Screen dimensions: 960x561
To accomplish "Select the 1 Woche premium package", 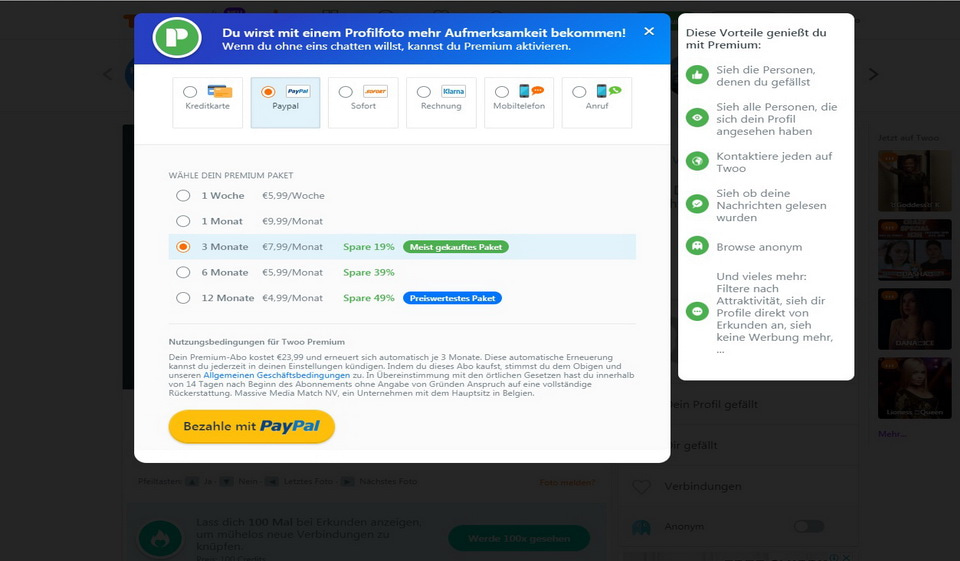I will 183,196.
